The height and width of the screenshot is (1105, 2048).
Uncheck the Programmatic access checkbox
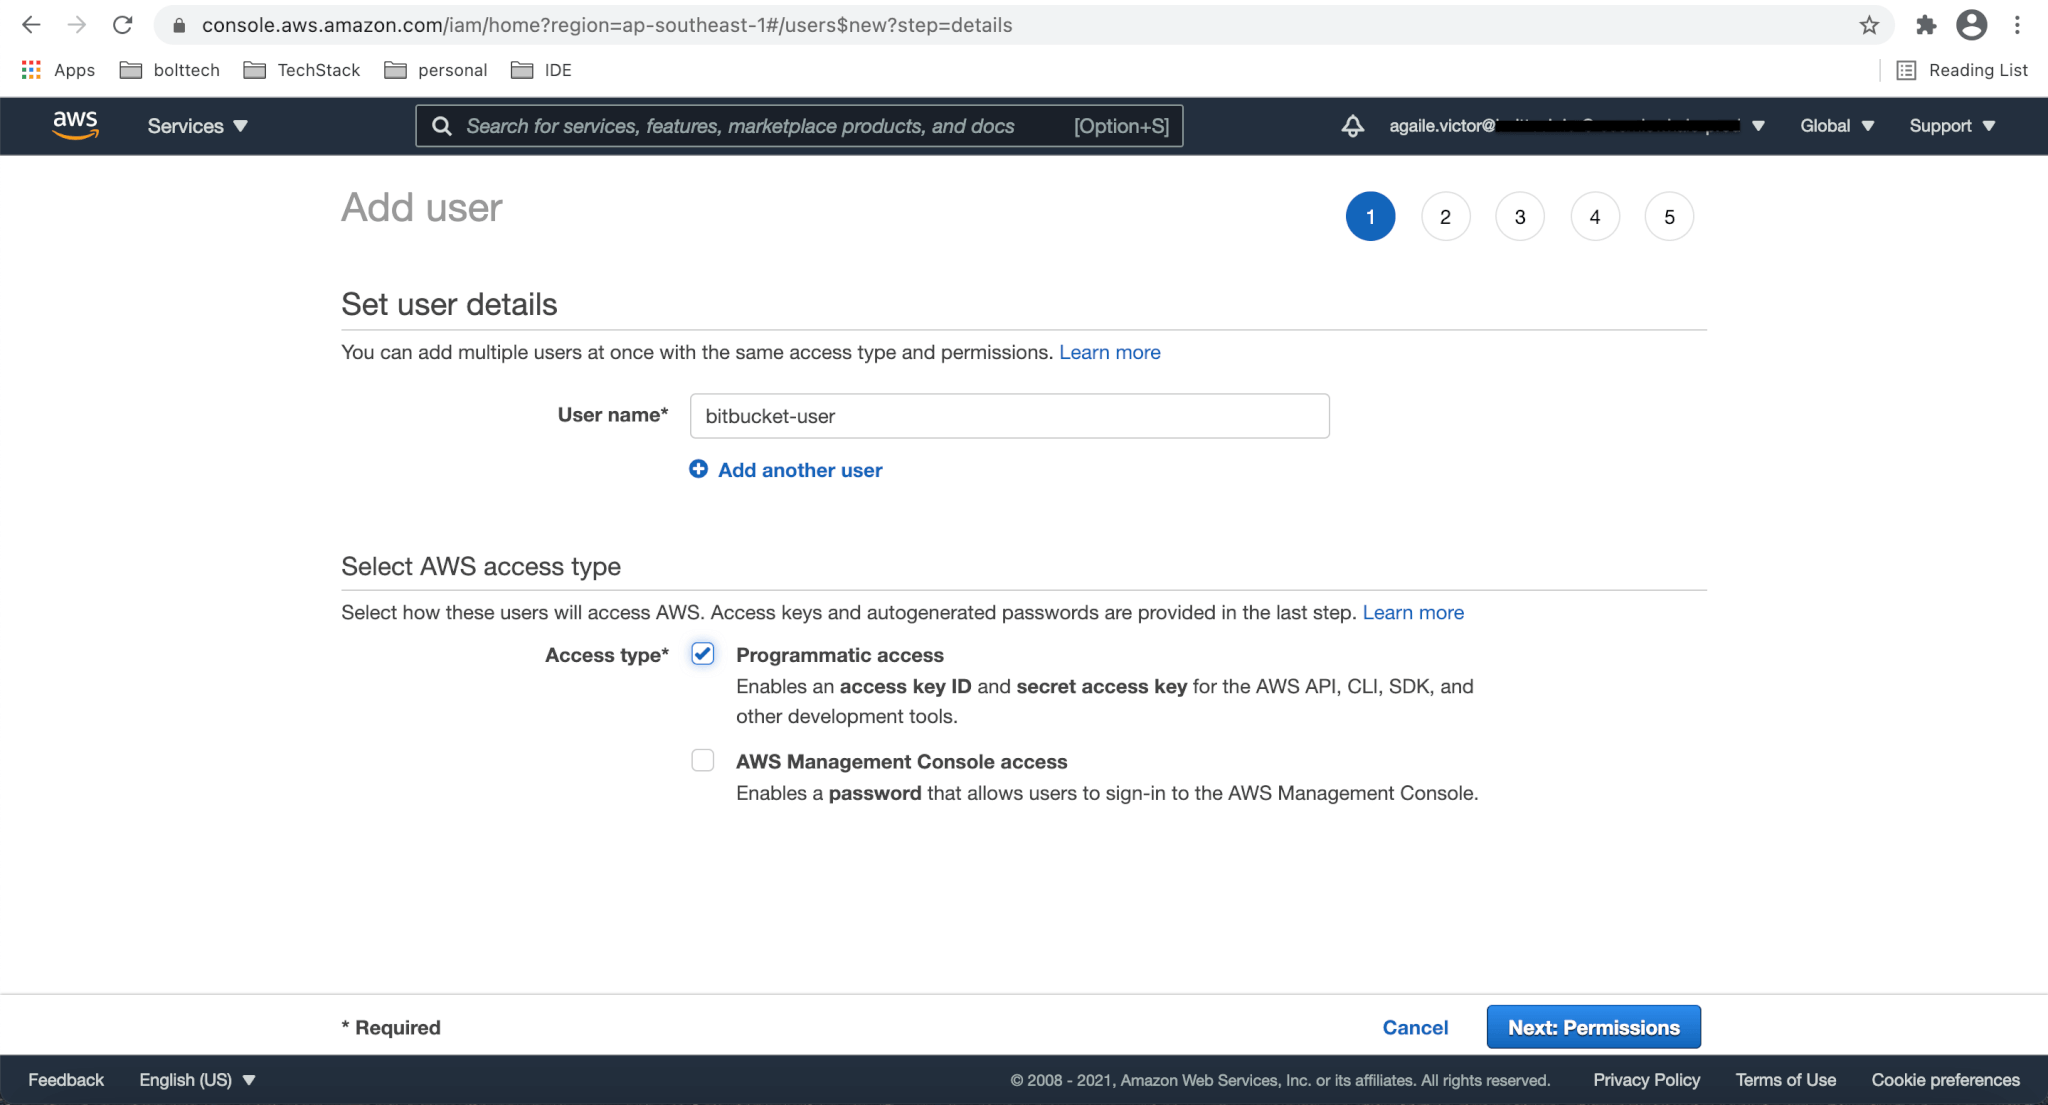[703, 654]
